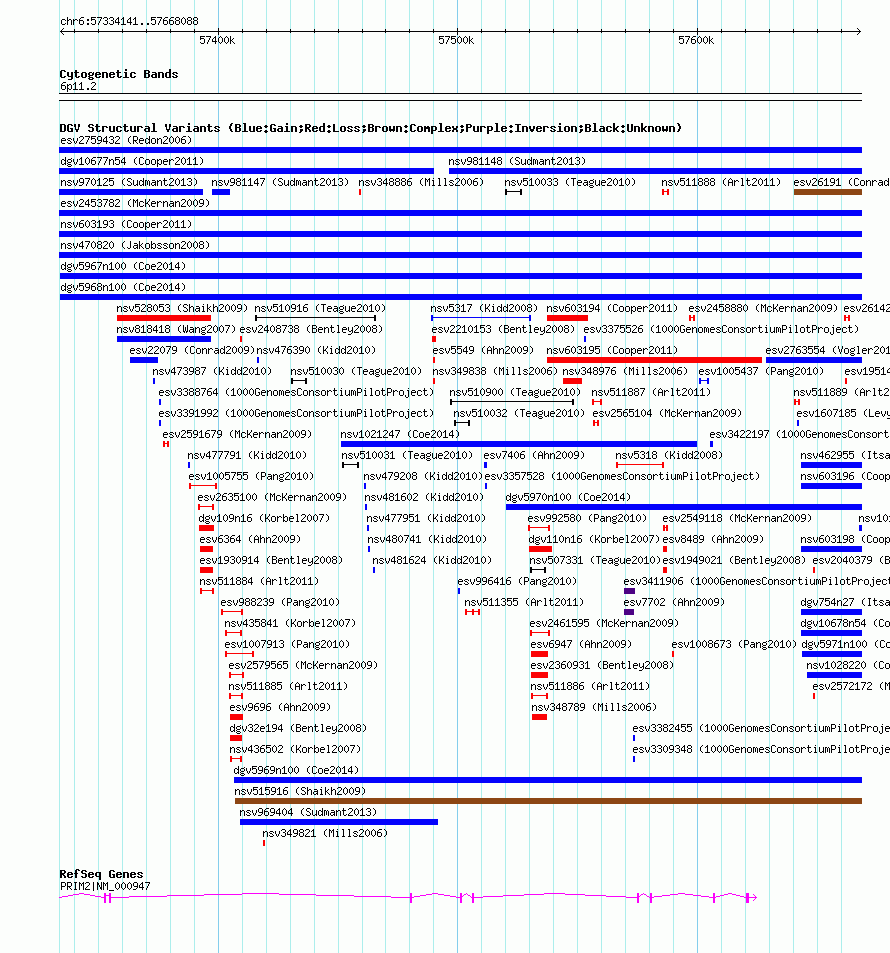The height and width of the screenshot is (953, 890).
Task: Select dgv5967n100 (Coe2014) label
Action: 123,266
